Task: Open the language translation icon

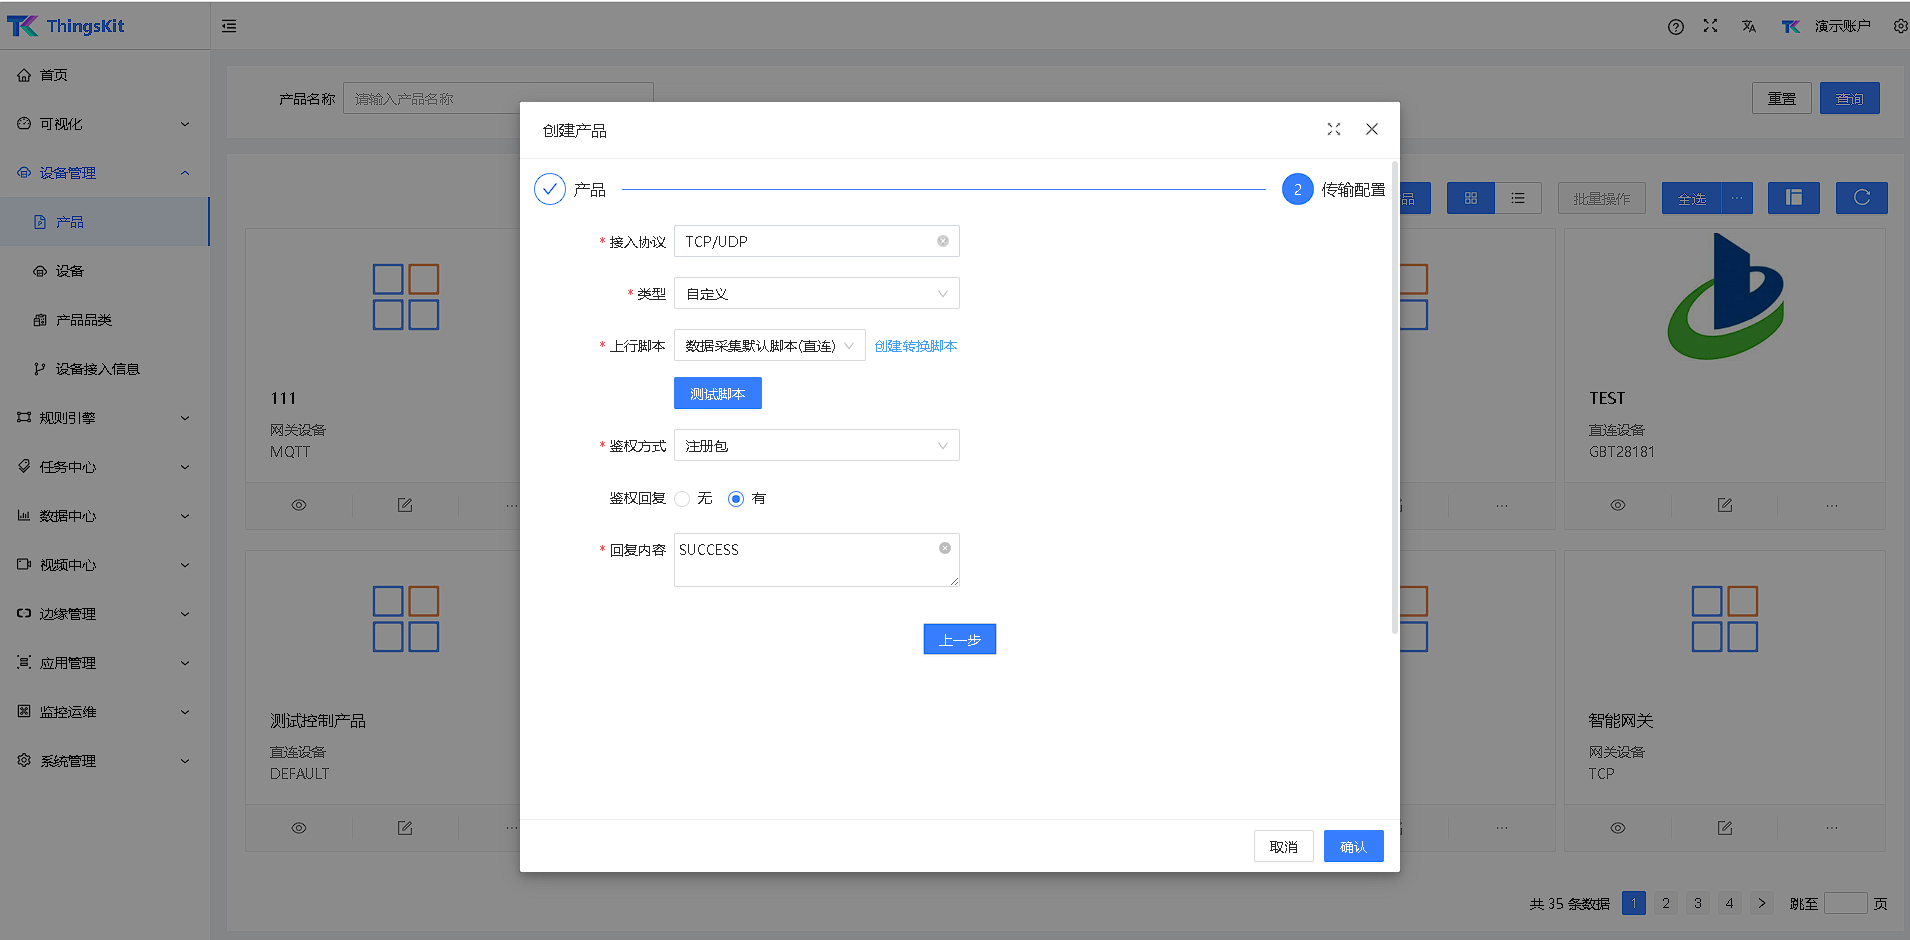Action: pyautogui.click(x=1748, y=27)
